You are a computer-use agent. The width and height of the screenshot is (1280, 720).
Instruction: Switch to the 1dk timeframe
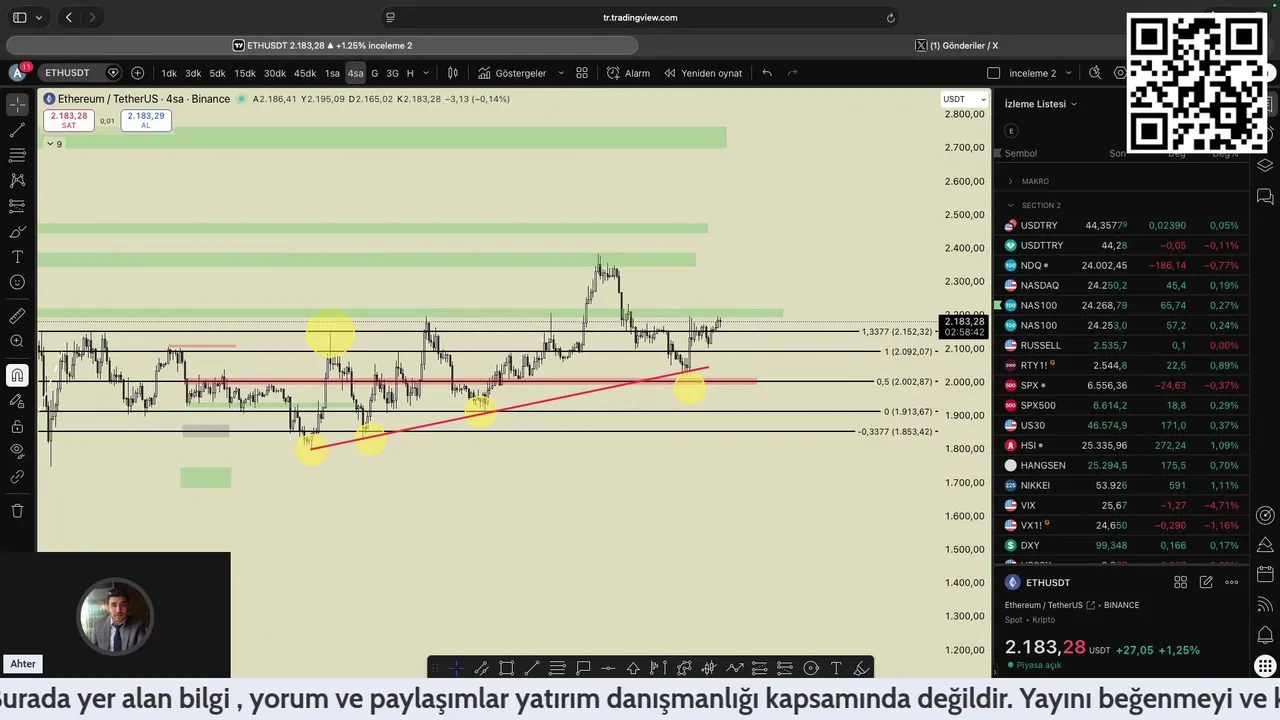[x=169, y=73]
